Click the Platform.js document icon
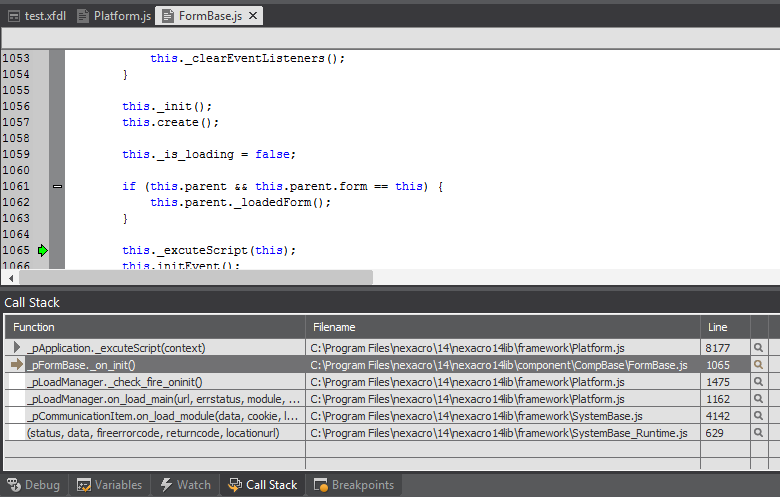Image resolution: width=780 pixels, height=497 pixels. pyautogui.click(x=83, y=16)
